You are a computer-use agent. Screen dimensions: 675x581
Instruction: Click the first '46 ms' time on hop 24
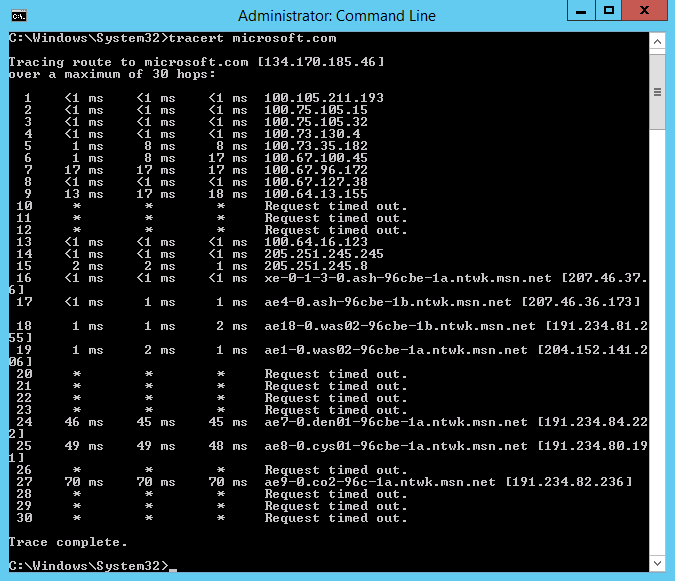tap(84, 422)
